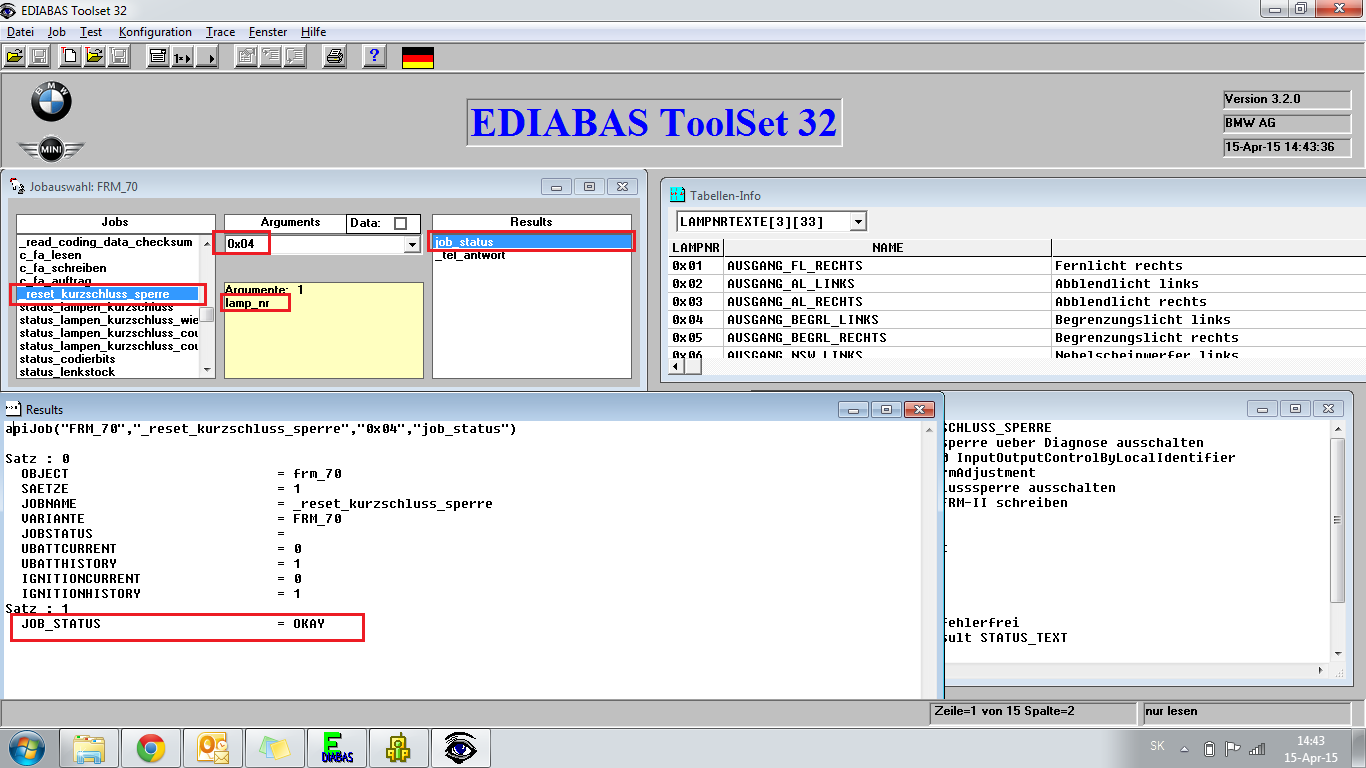This screenshot has height=768, width=1366.
Task: Toggle the Data checkbox in Arguments
Action: tap(401, 223)
